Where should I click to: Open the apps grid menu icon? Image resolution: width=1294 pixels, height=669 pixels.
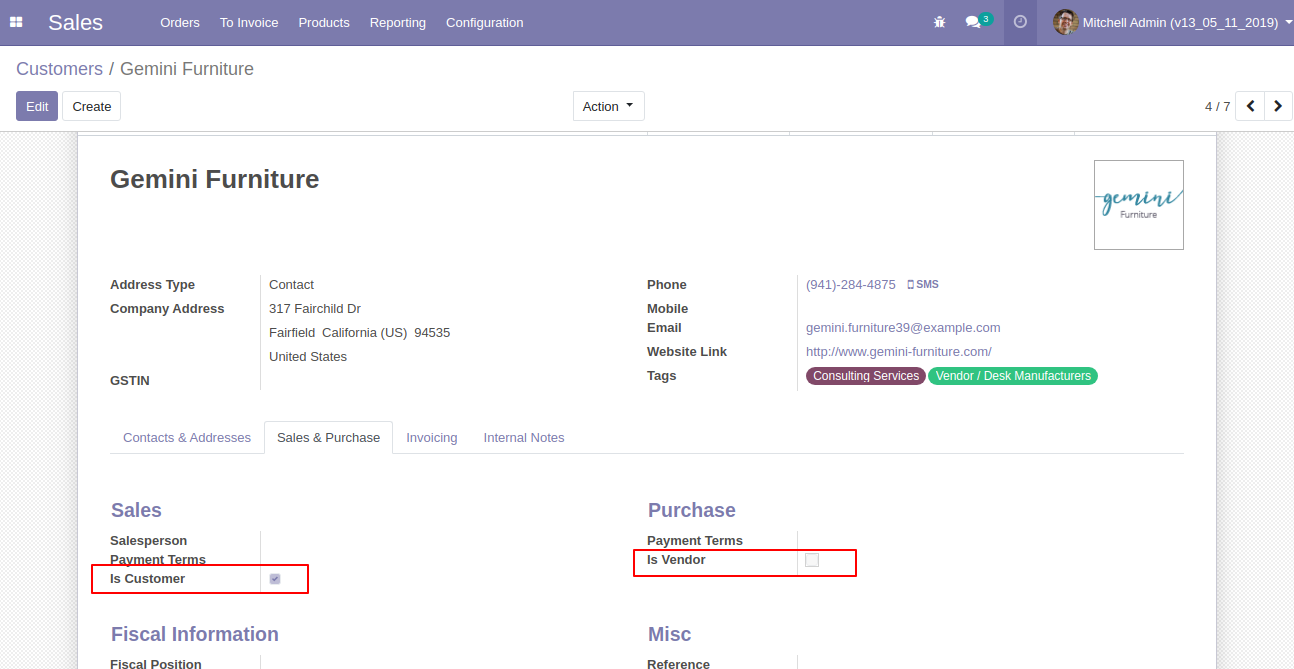(16, 22)
